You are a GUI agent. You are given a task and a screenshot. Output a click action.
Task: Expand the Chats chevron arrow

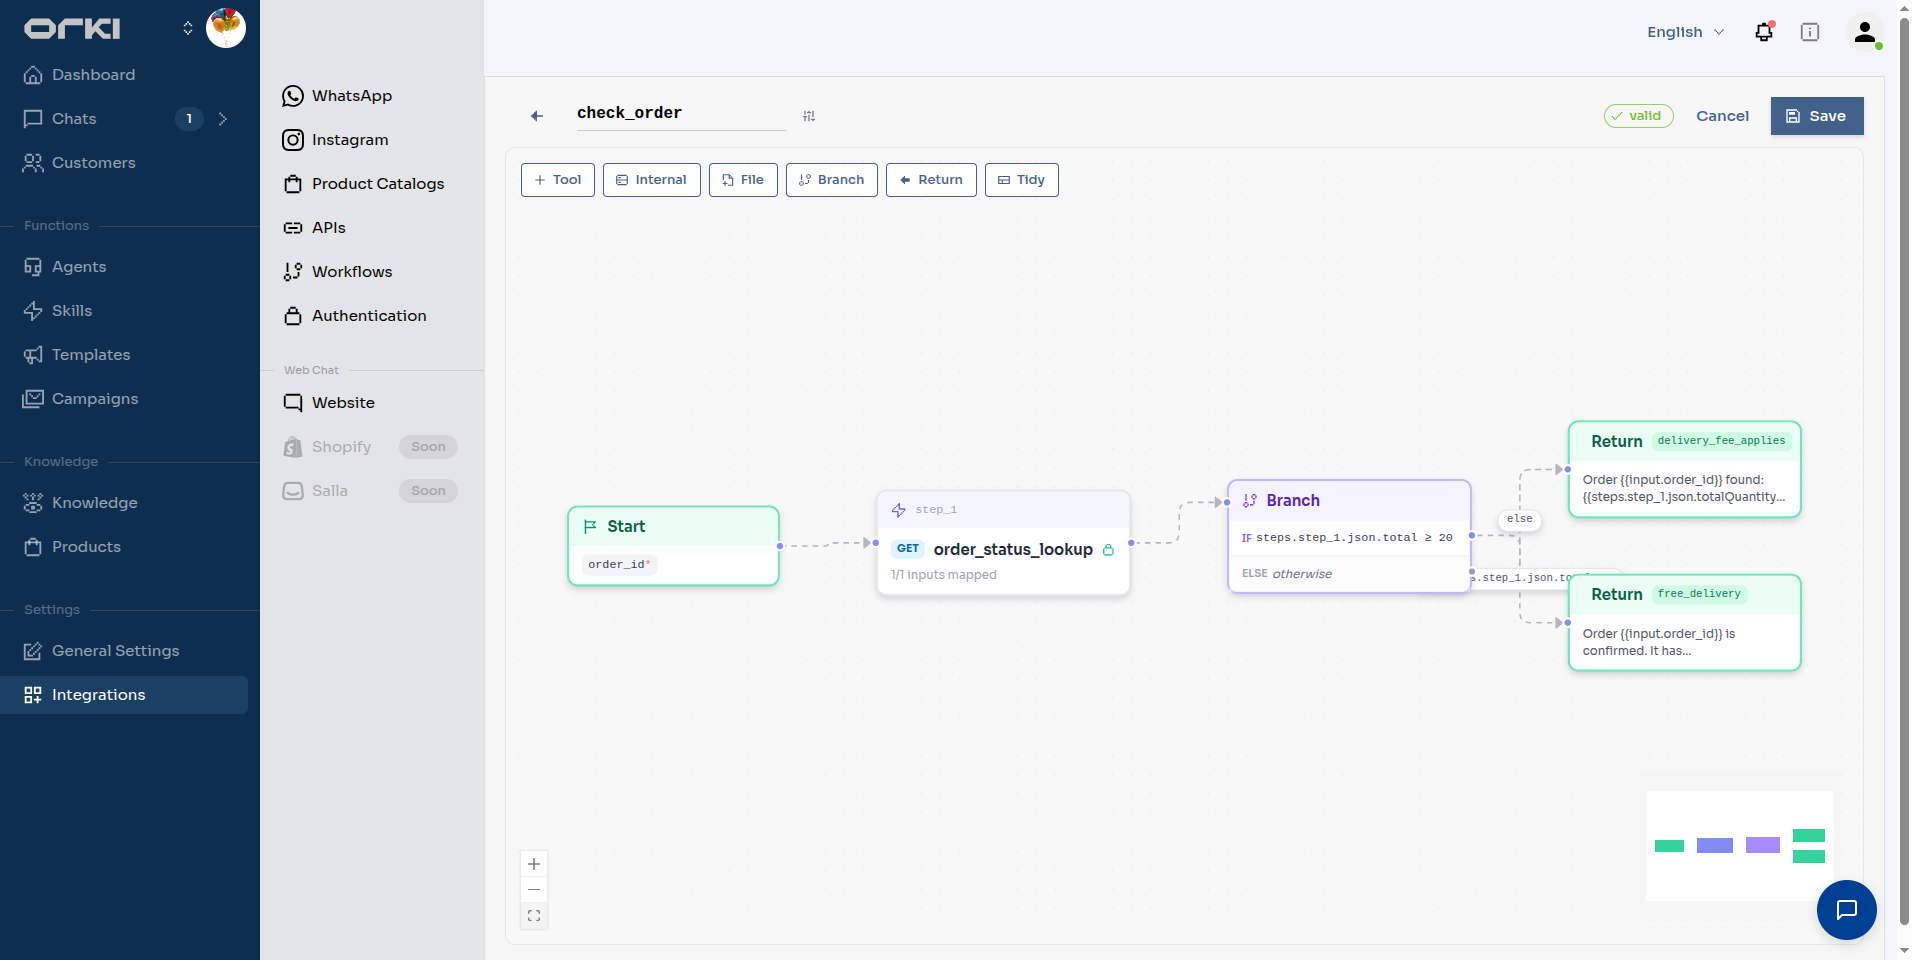click(223, 119)
